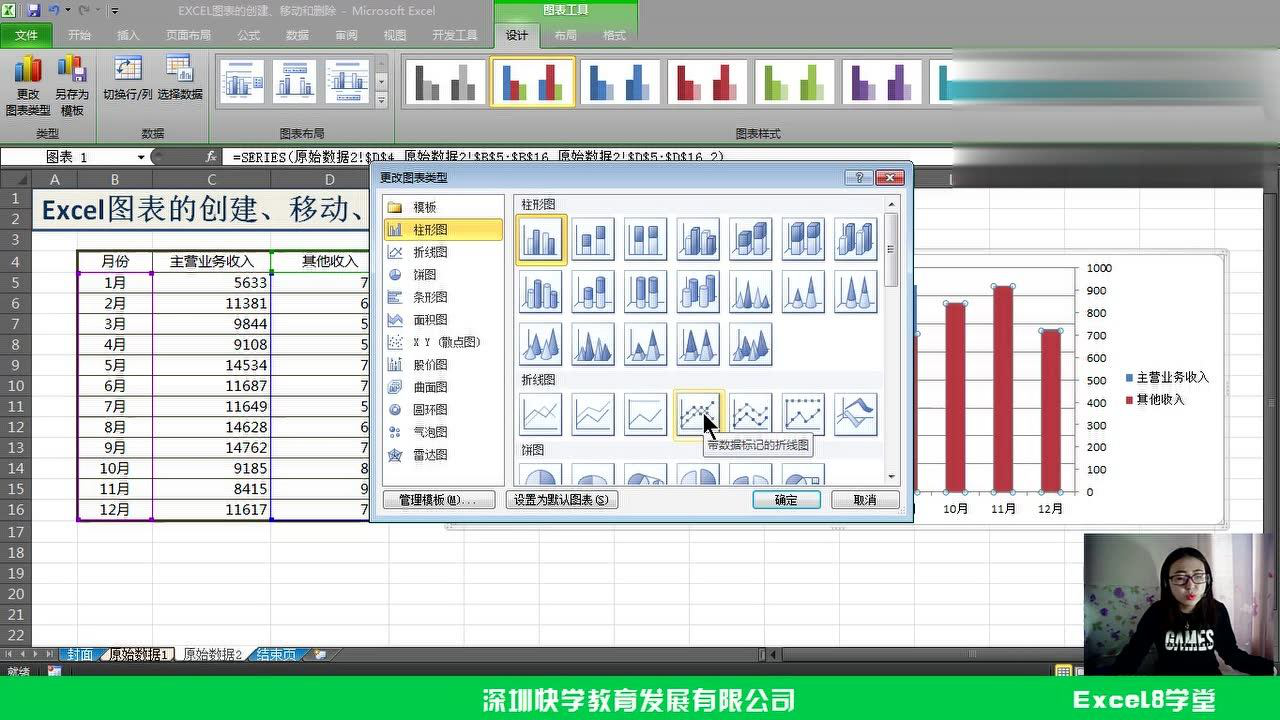Open the quick access toolbar customize dropdown
This screenshot has height=720, width=1280.
point(114,11)
